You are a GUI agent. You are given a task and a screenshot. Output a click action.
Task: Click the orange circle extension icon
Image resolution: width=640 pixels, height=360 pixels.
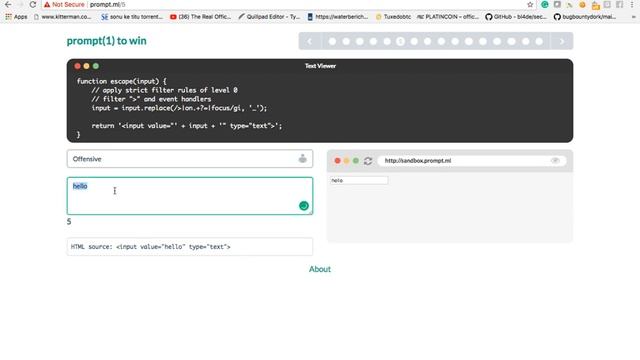(582, 5)
